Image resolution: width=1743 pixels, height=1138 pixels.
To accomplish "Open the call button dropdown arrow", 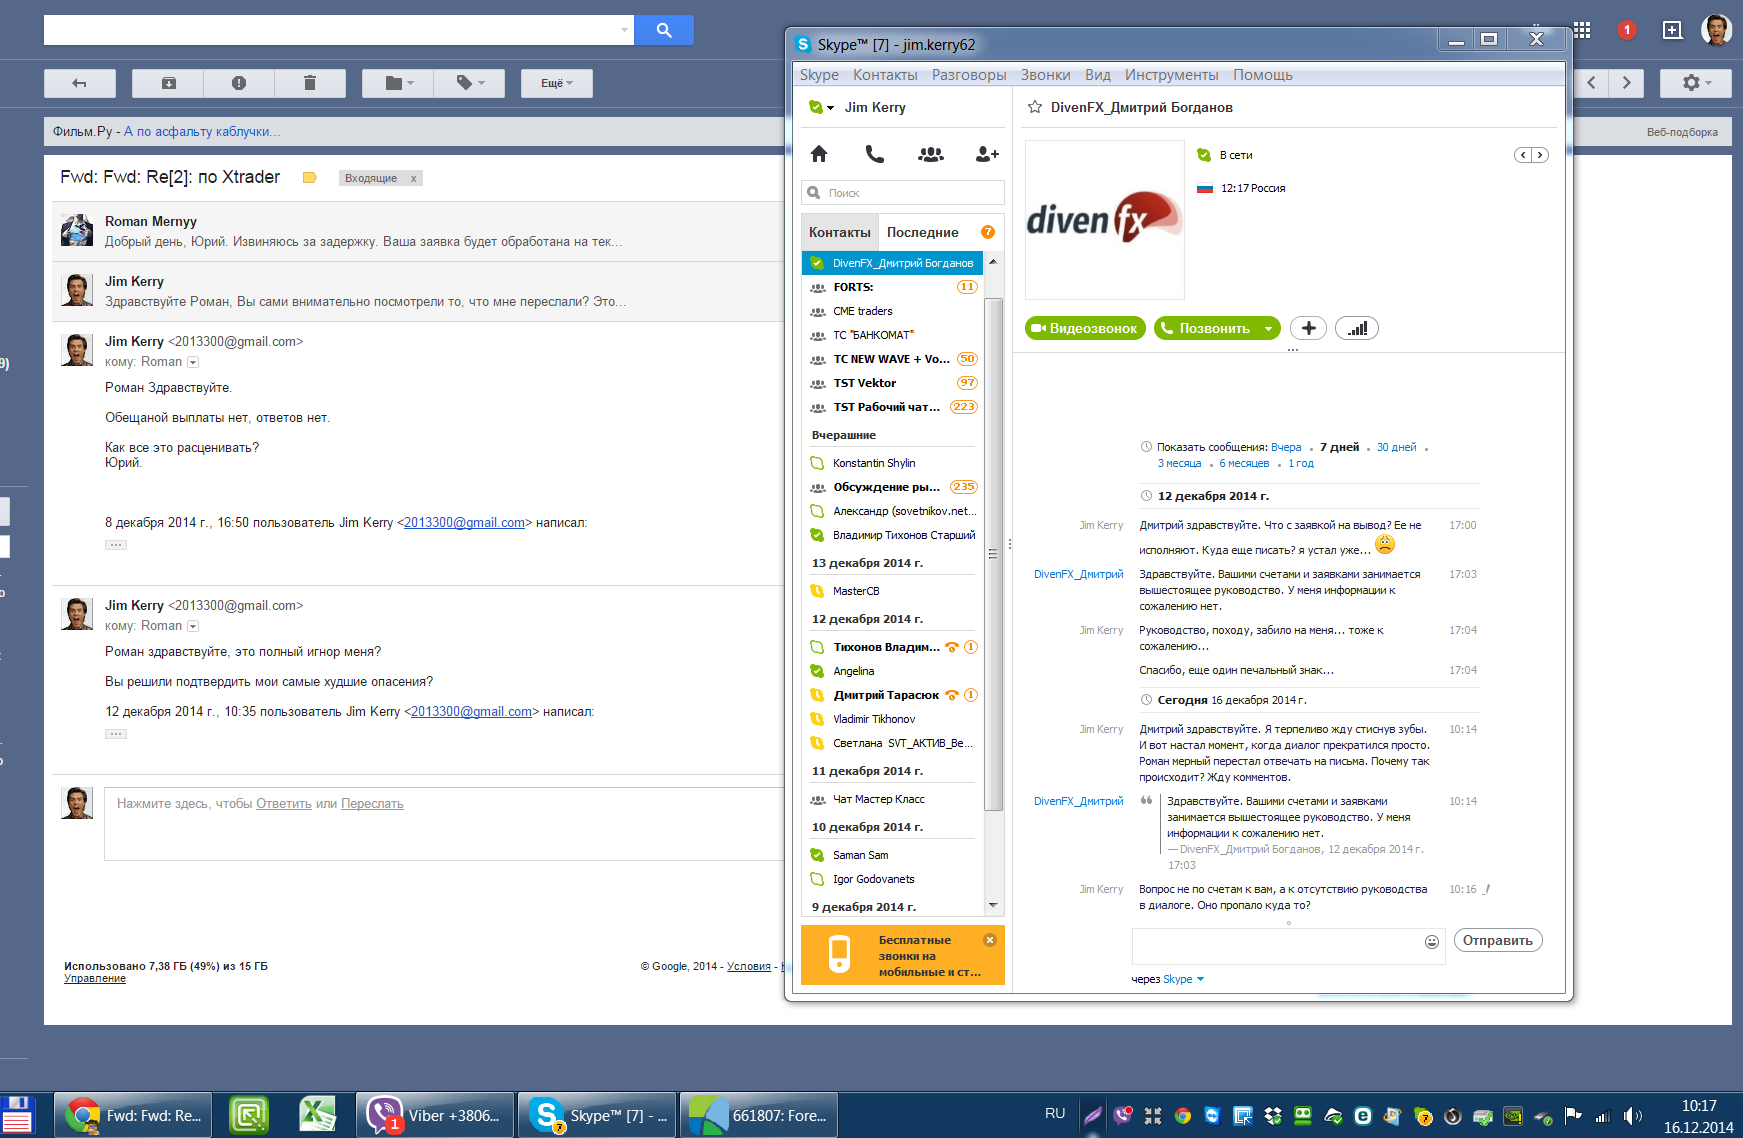I will coord(1269,328).
